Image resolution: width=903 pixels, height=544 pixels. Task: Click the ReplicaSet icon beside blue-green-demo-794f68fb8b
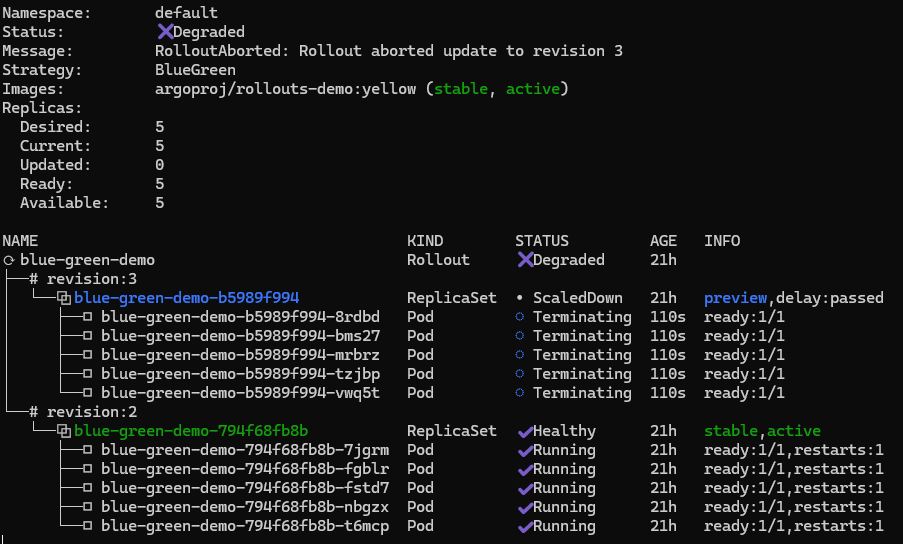[x=64, y=431]
